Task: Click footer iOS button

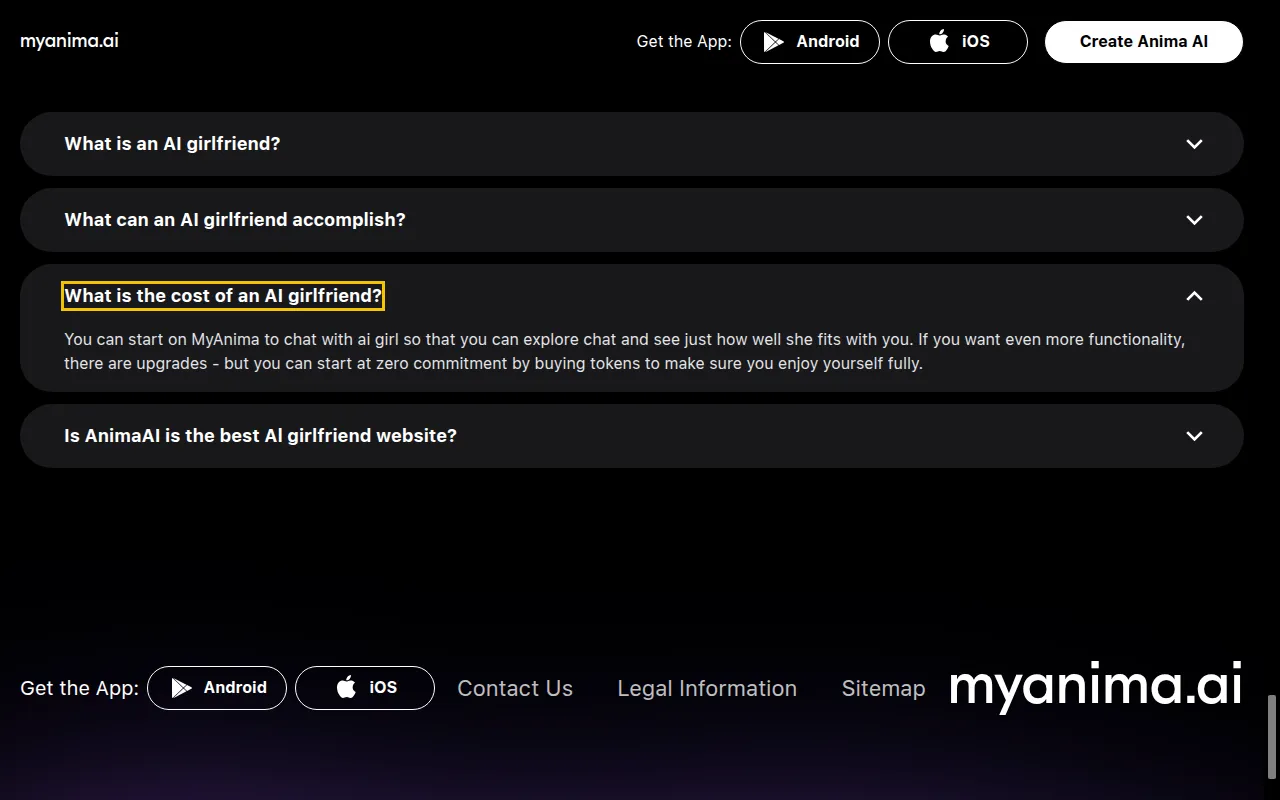Action: (365, 688)
